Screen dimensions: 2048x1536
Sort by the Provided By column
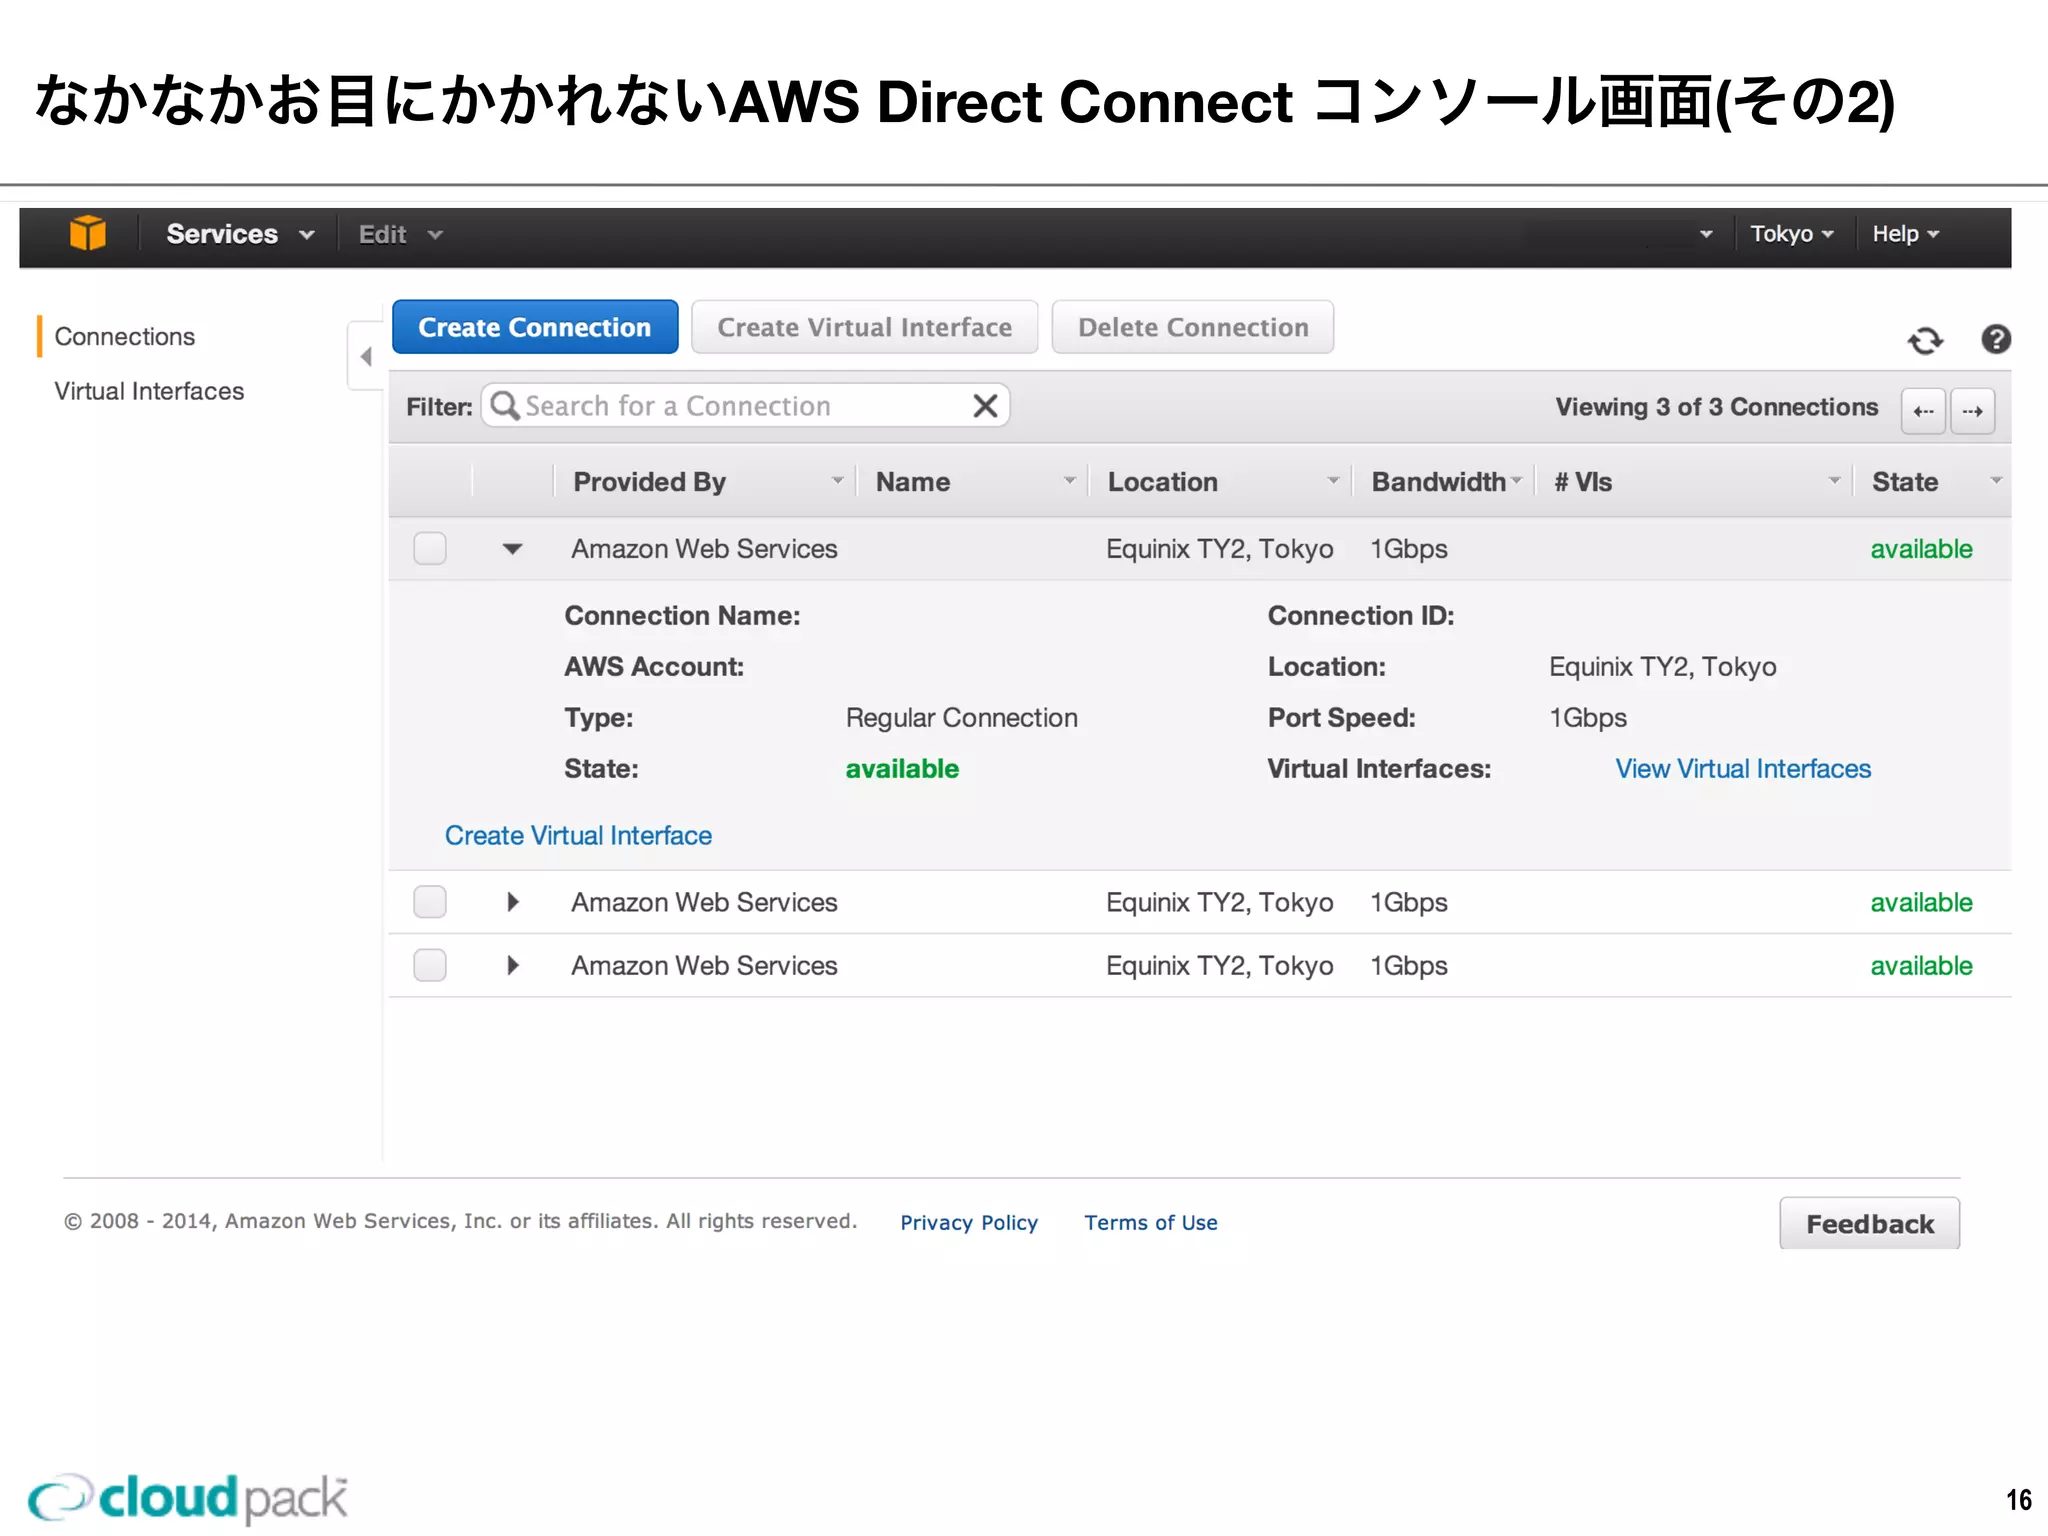tap(704, 482)
